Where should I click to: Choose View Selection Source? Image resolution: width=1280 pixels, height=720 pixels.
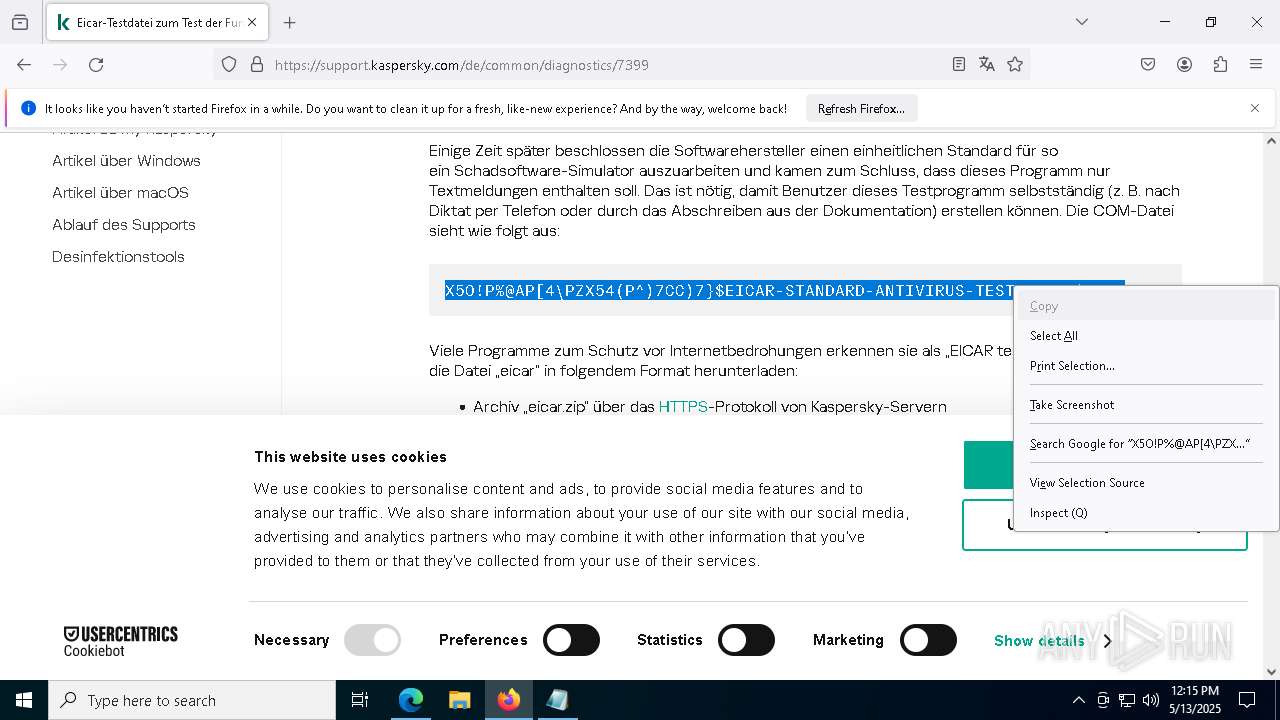pos(1146,483)
